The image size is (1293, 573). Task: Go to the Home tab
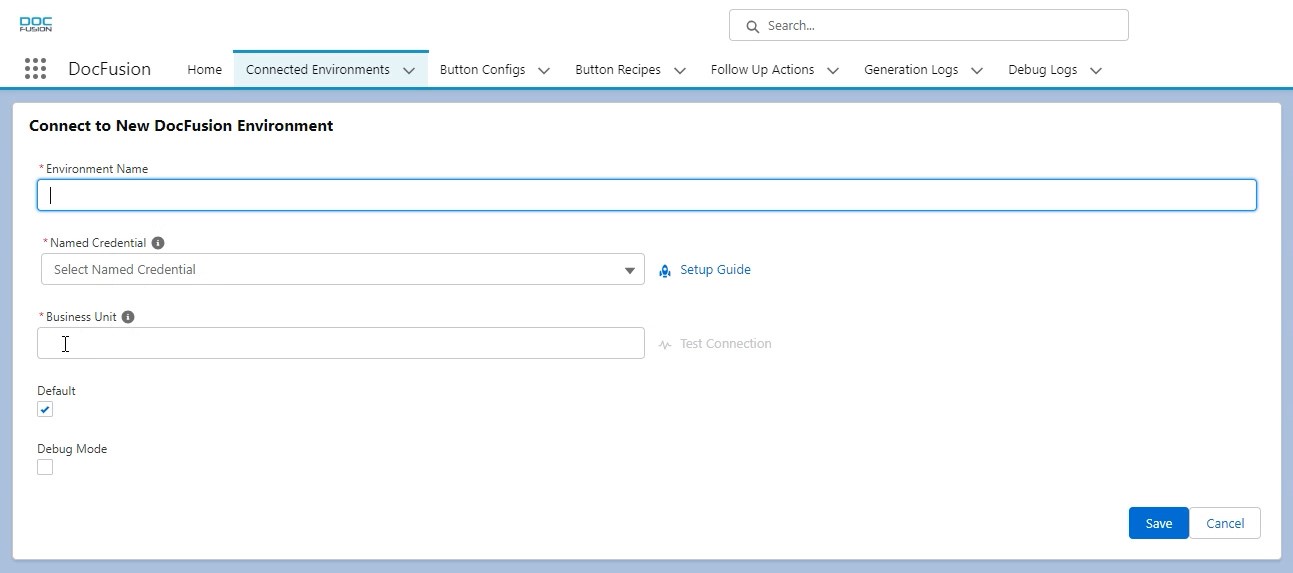[204, 70]
